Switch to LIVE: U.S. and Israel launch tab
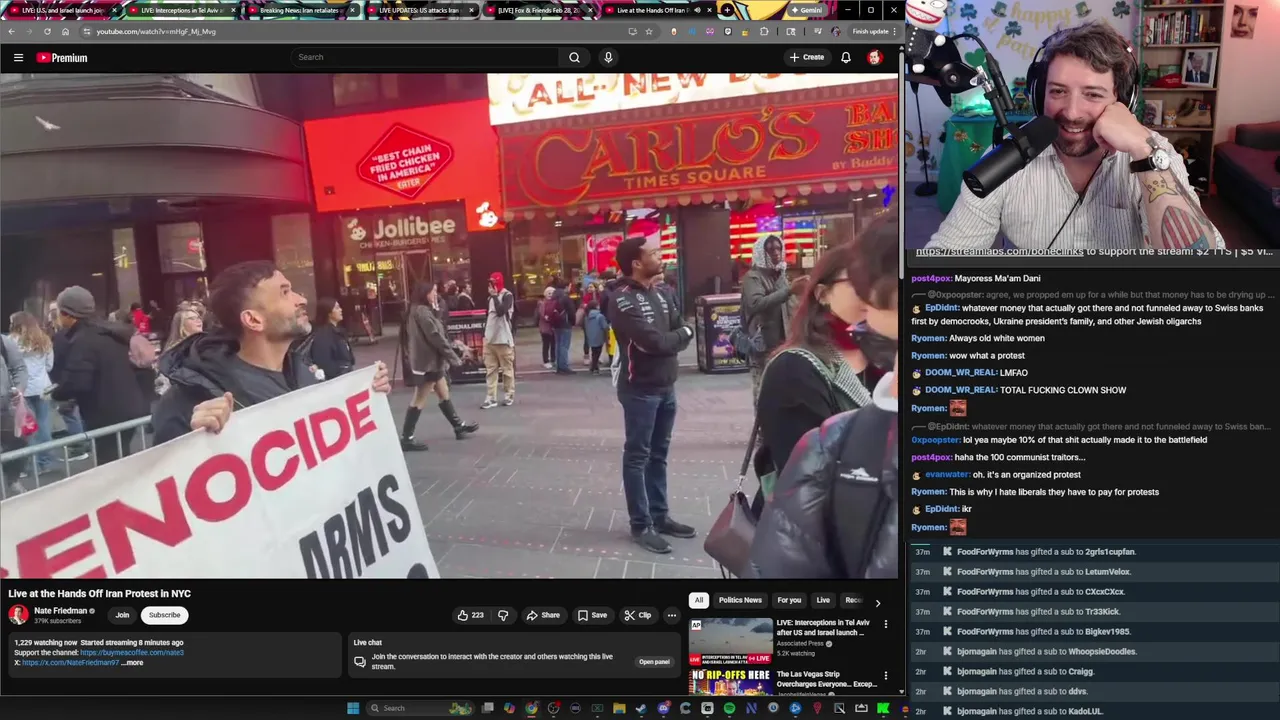This screenshot has height=720, width=1280. tap(60, 10)
